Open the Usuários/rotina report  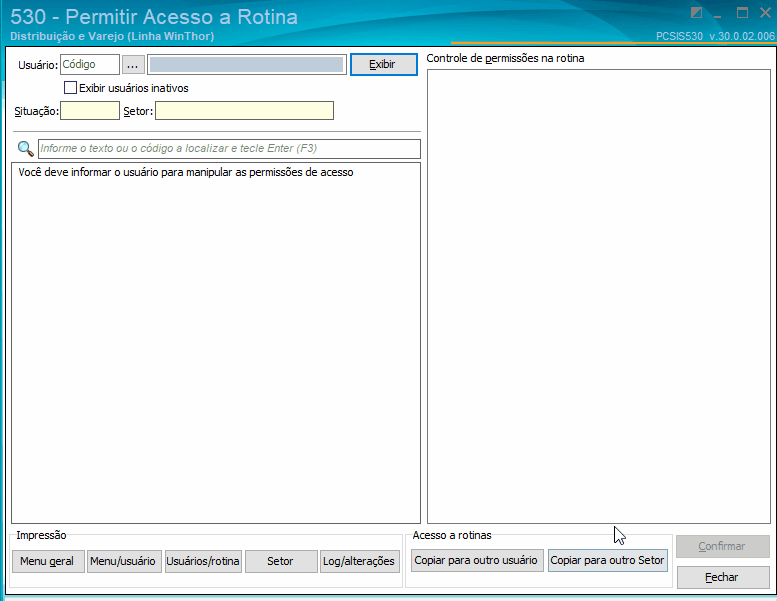pos(203,561)
